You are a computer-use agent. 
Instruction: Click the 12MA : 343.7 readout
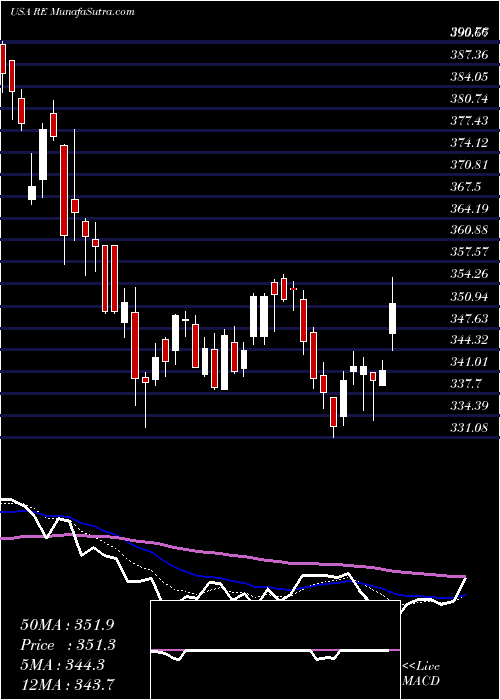[x=68, y=684]
